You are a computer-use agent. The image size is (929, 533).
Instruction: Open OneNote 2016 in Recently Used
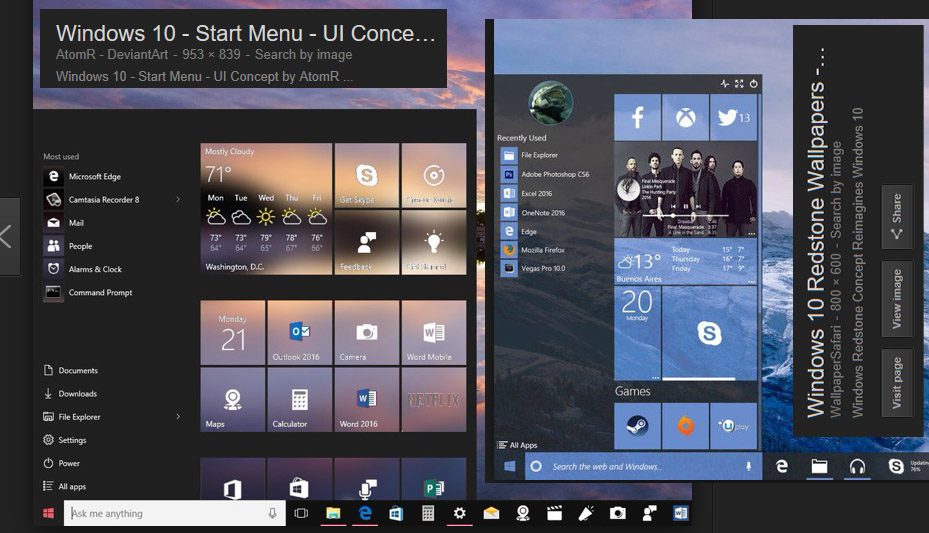coord(533,212)
